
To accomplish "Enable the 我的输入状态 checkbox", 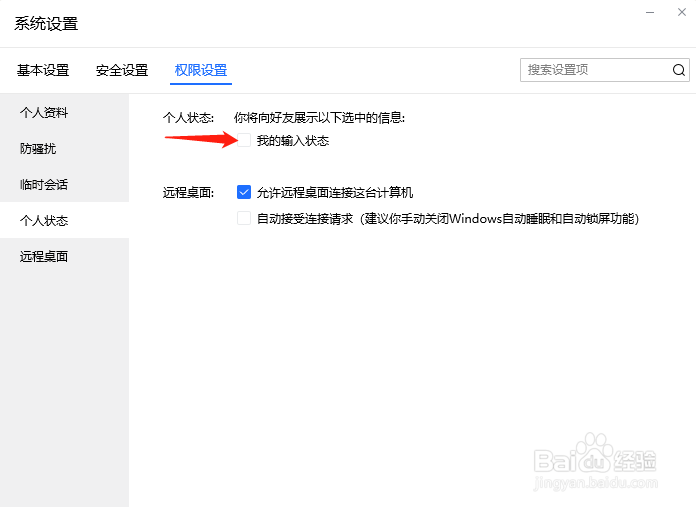I will click(x=244, y=140).
